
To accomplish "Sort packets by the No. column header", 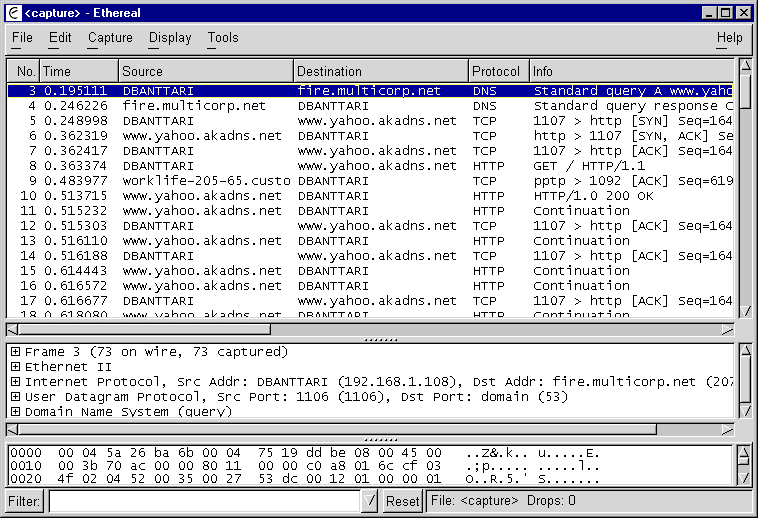I will coord(24,72).
